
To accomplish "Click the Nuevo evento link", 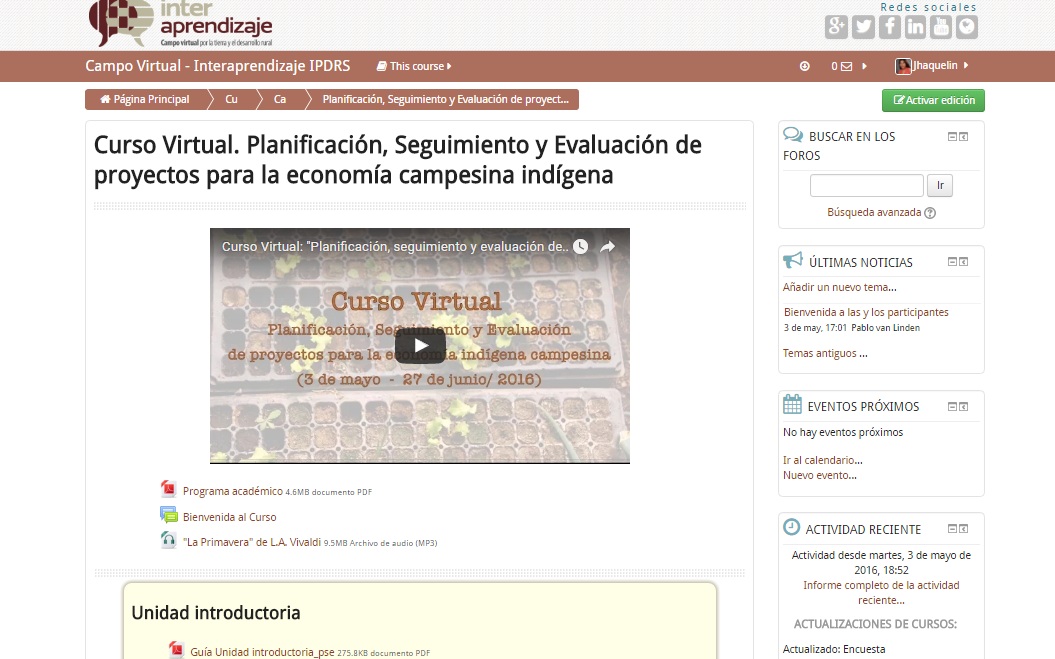I will click(x=820, y=475).
